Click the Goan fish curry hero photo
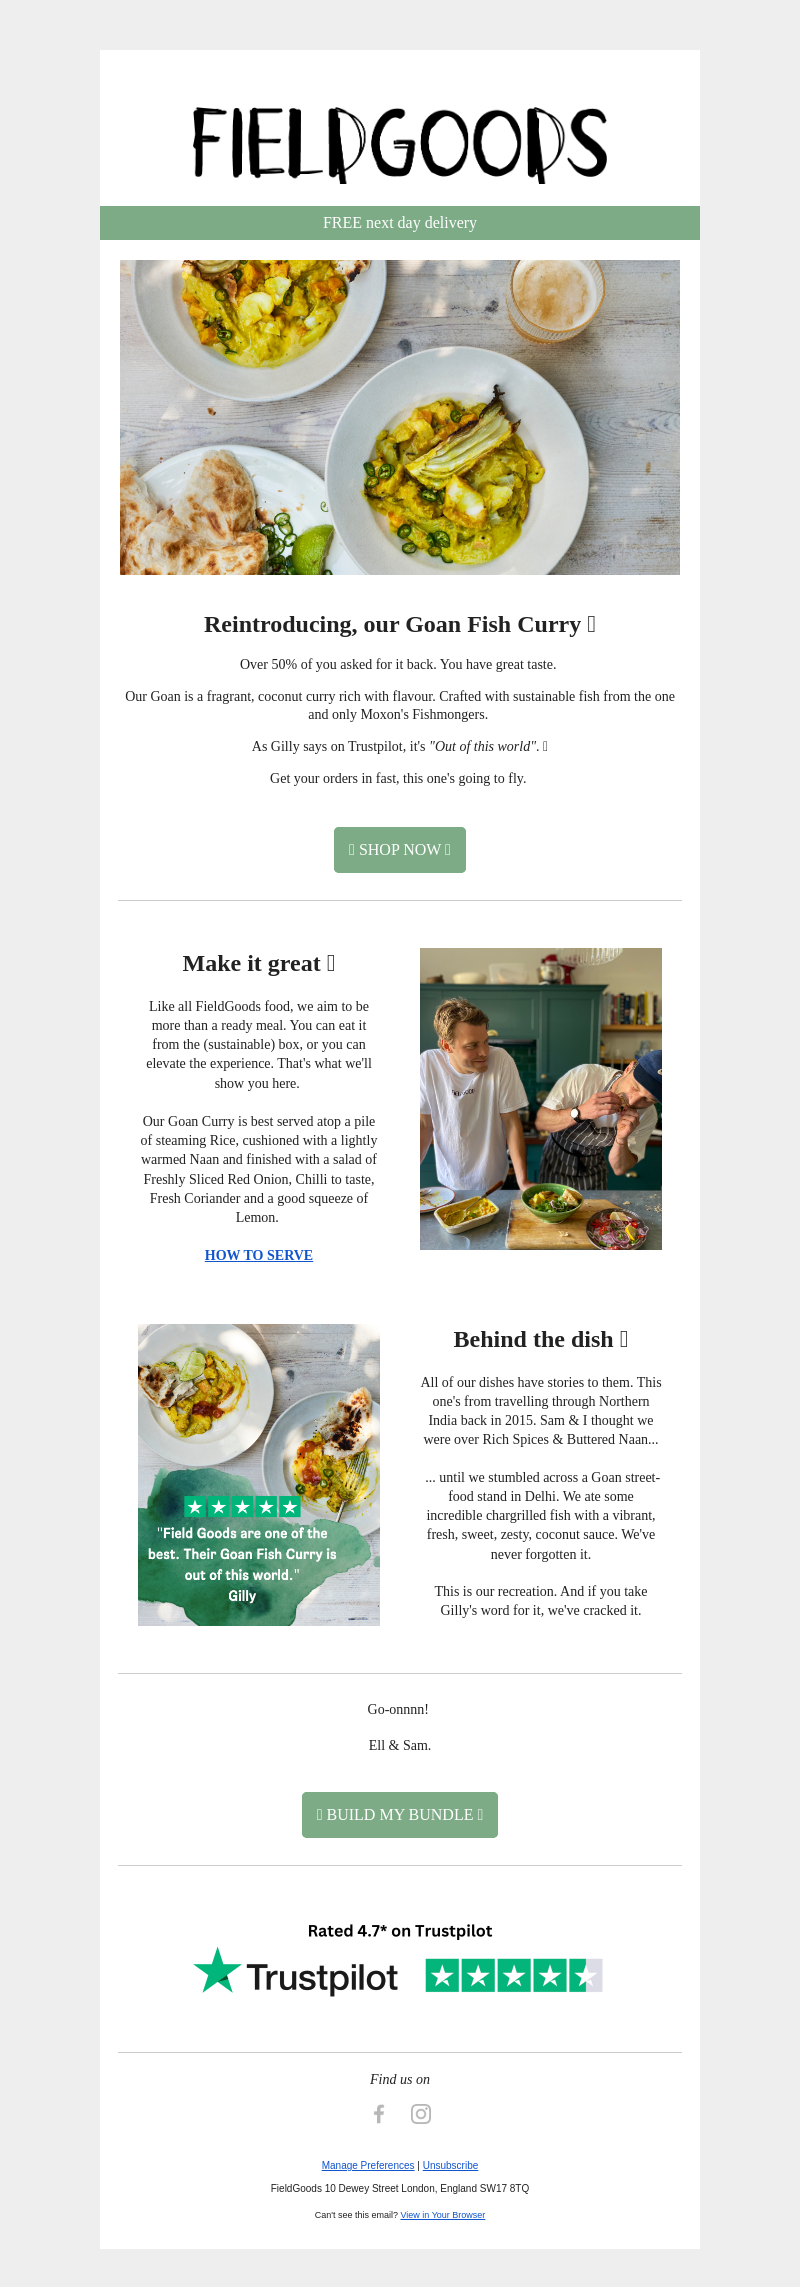 tap(400, 417)
